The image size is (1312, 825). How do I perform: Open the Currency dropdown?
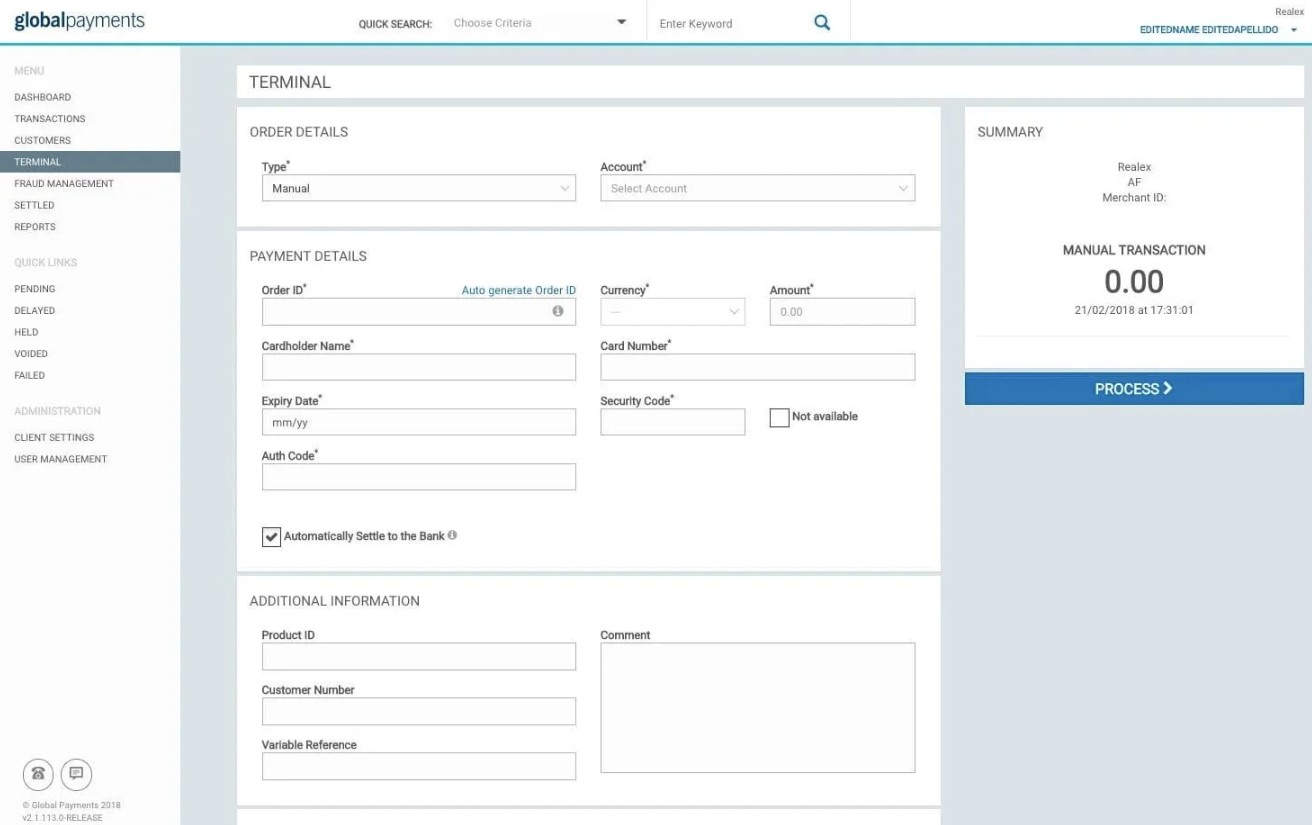coord(672,312)
